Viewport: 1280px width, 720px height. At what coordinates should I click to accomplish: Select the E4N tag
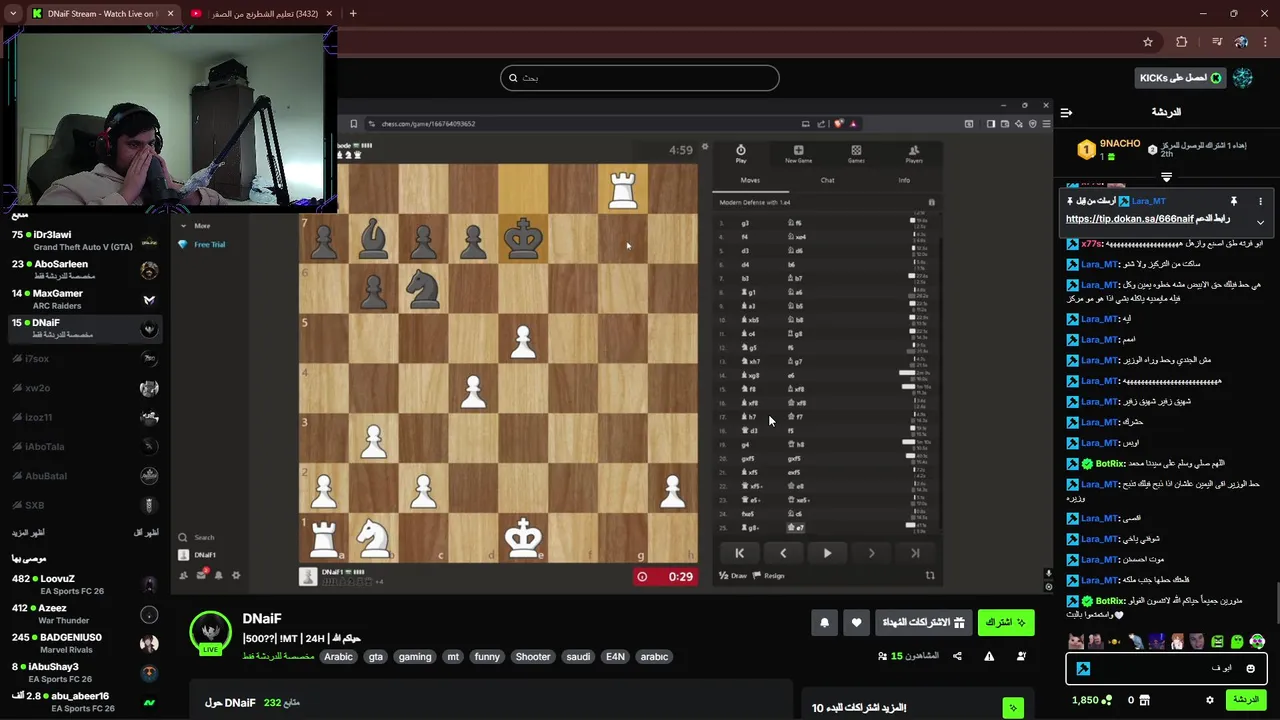[x=615, y=657]
